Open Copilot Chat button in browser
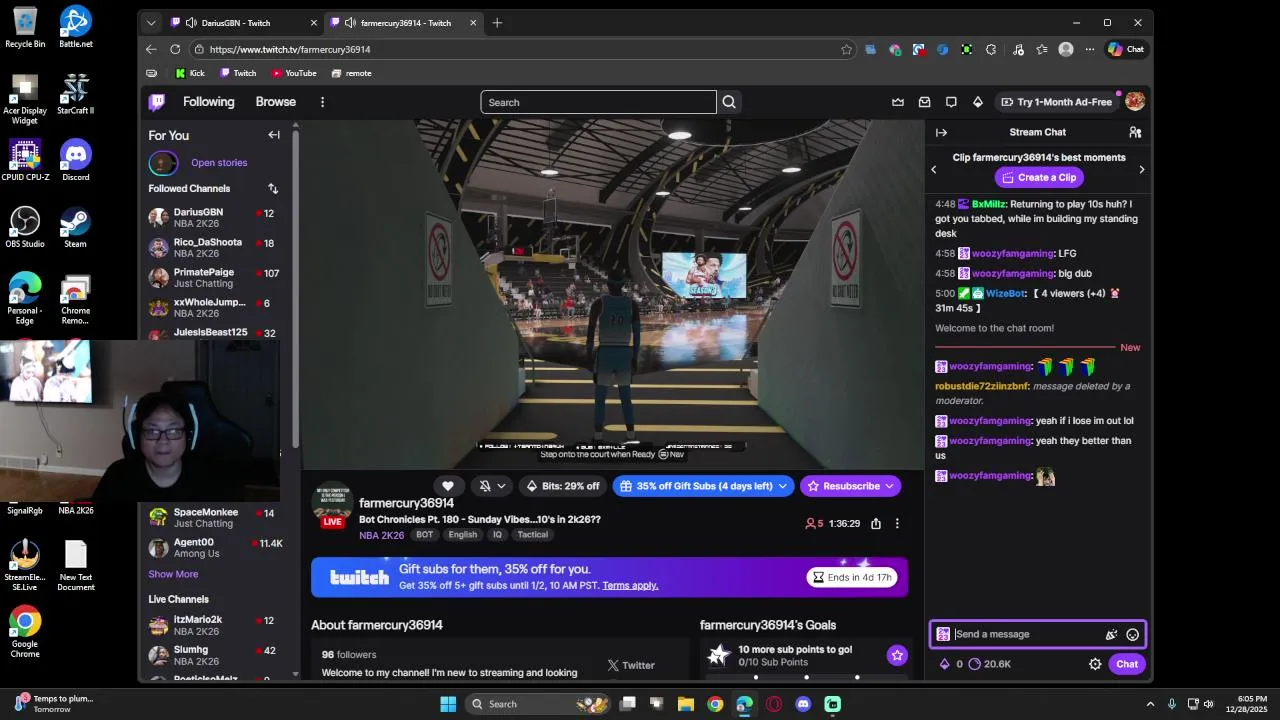This screenshot has width=1280, height=720. coord(1126,49)
